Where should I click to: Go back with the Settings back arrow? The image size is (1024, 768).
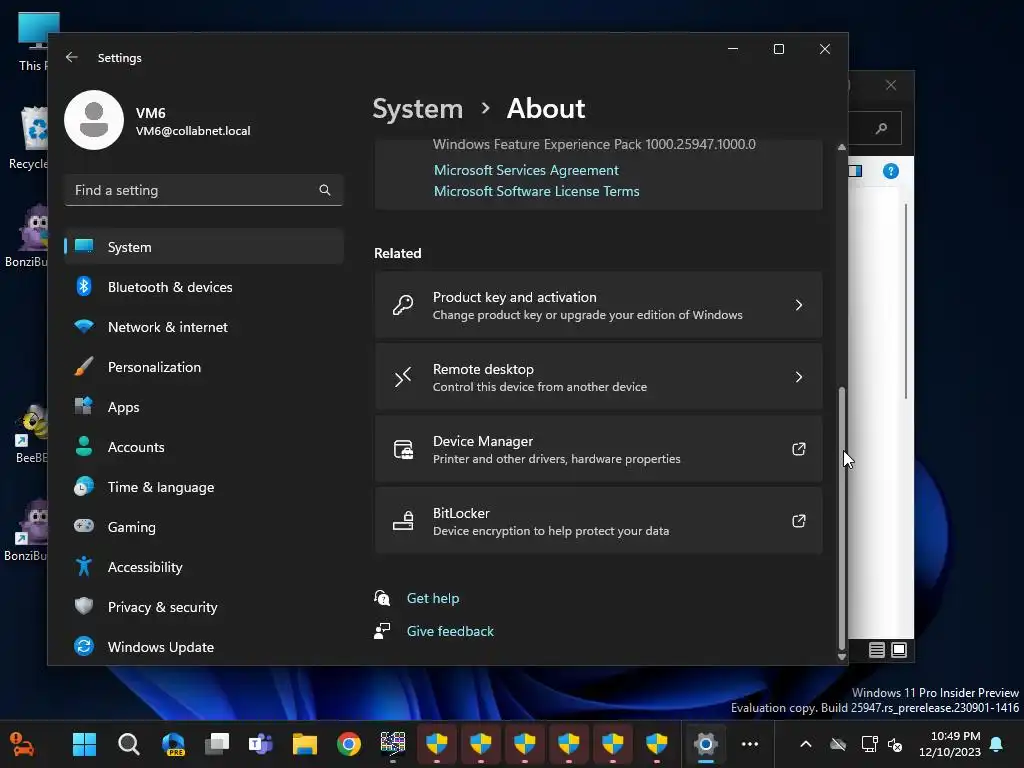72,57
